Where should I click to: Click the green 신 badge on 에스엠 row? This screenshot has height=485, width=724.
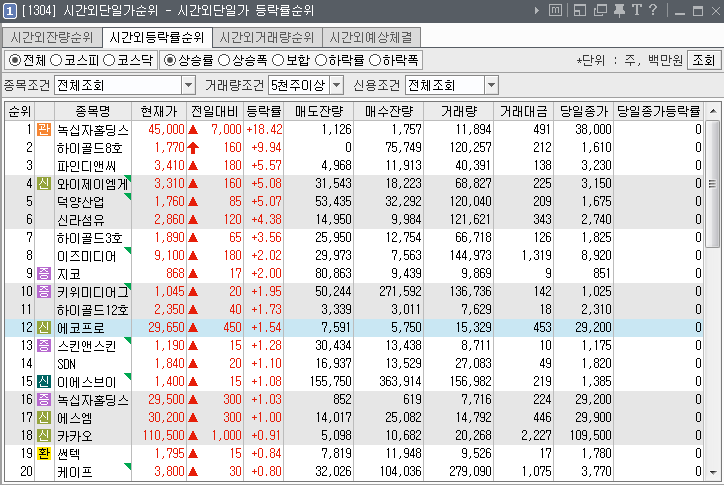click(x=44, y=418)
